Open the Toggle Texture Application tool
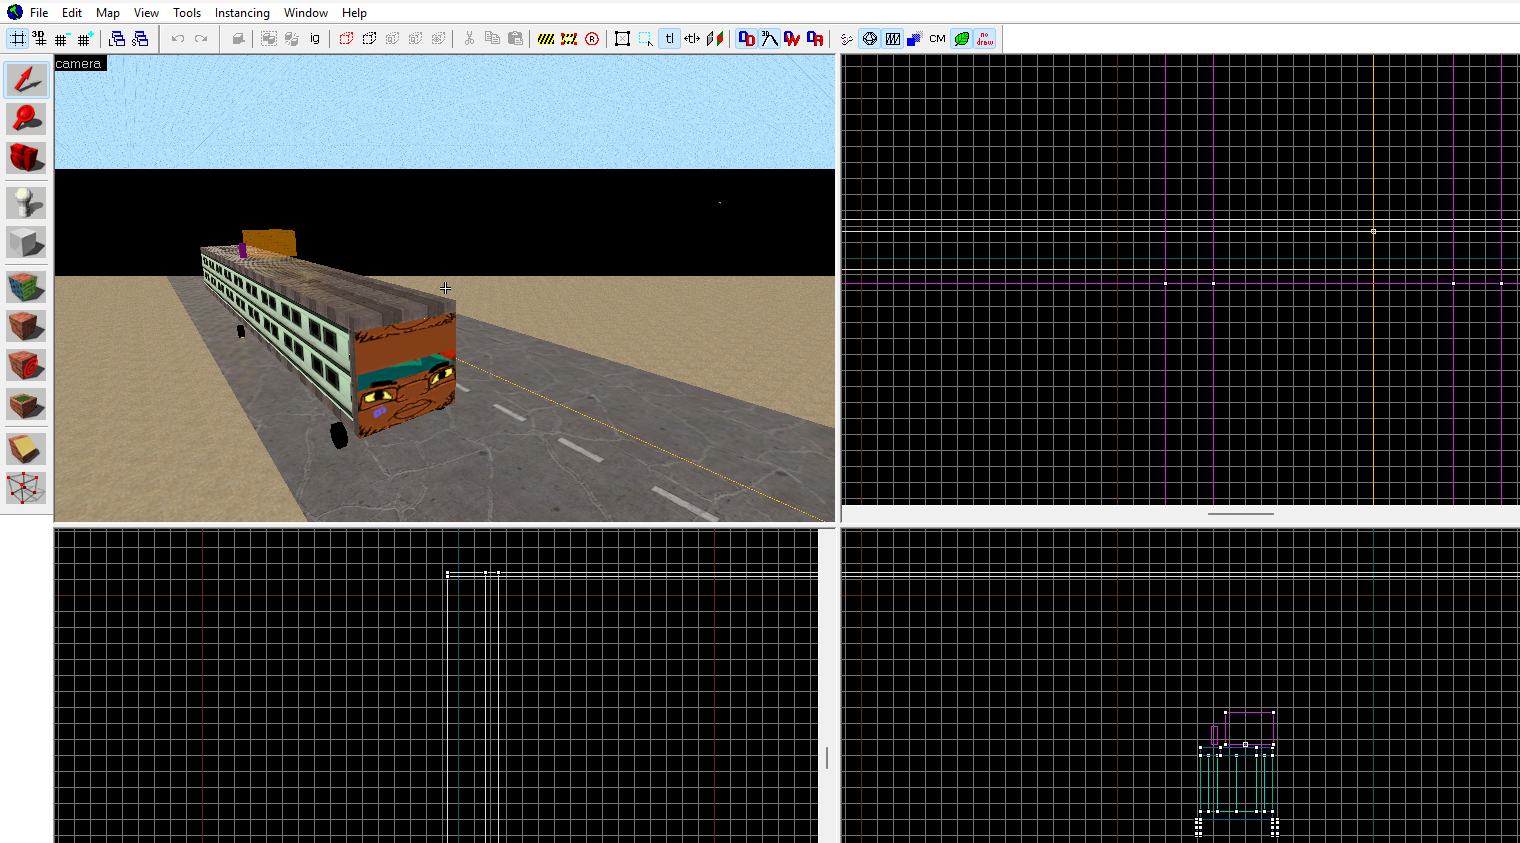 [26, 287]
